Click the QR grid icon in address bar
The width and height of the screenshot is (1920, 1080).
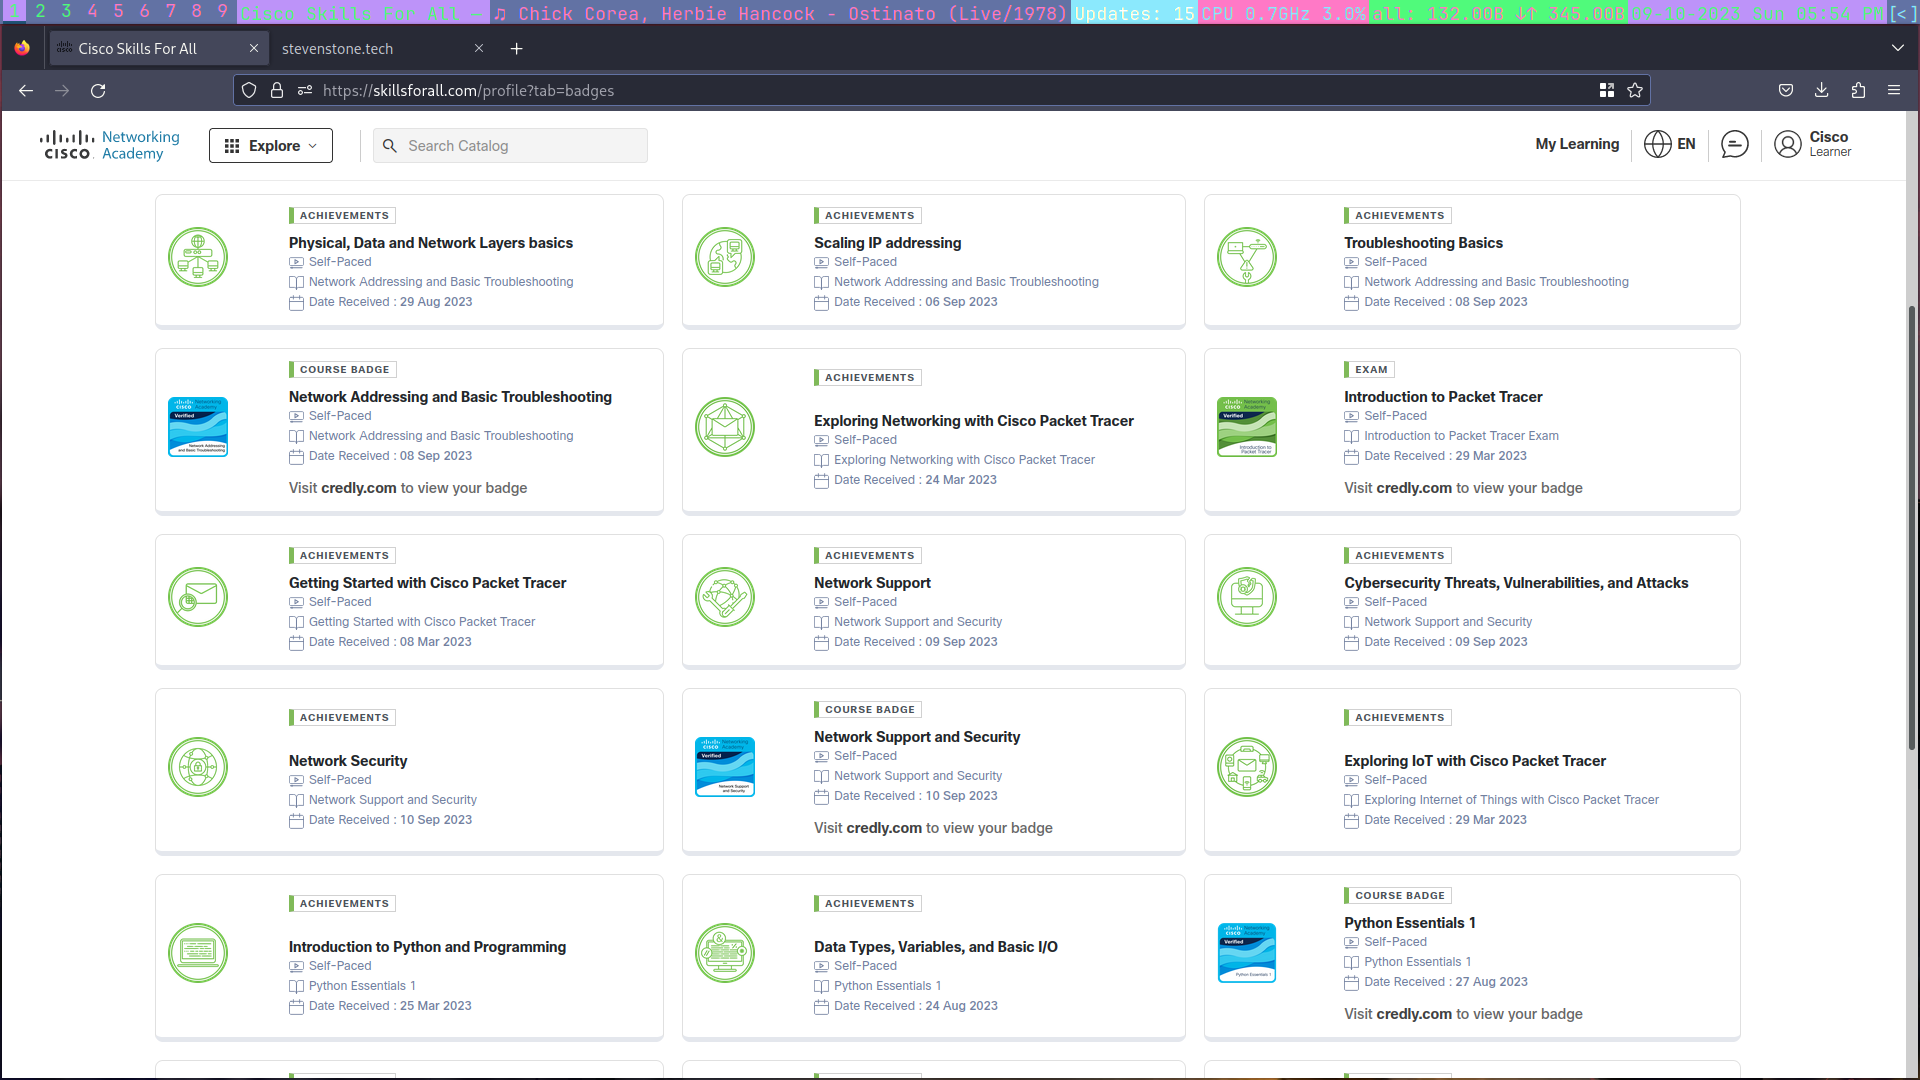[1607, 91]
